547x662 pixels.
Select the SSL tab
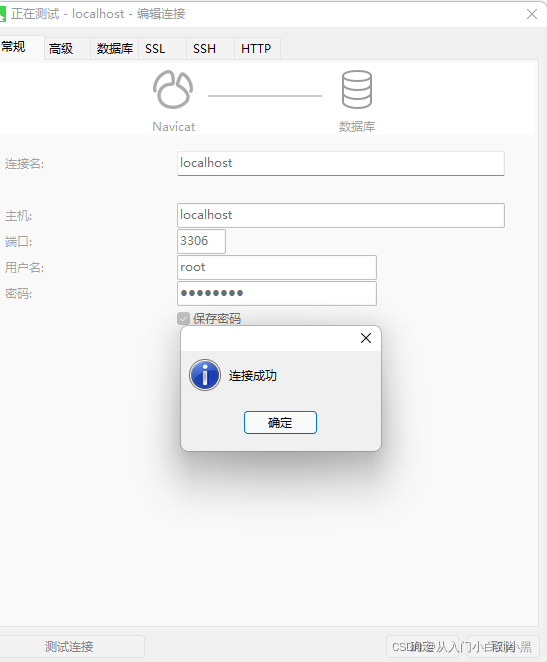point(155,49)
